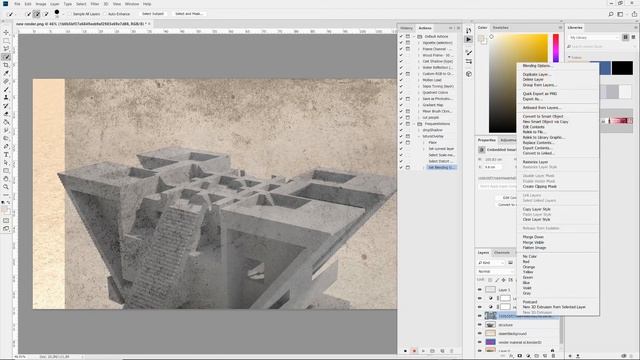This screenshot has height=360, width=640.
Task: Click the create new layer icon
Action: 545,356
